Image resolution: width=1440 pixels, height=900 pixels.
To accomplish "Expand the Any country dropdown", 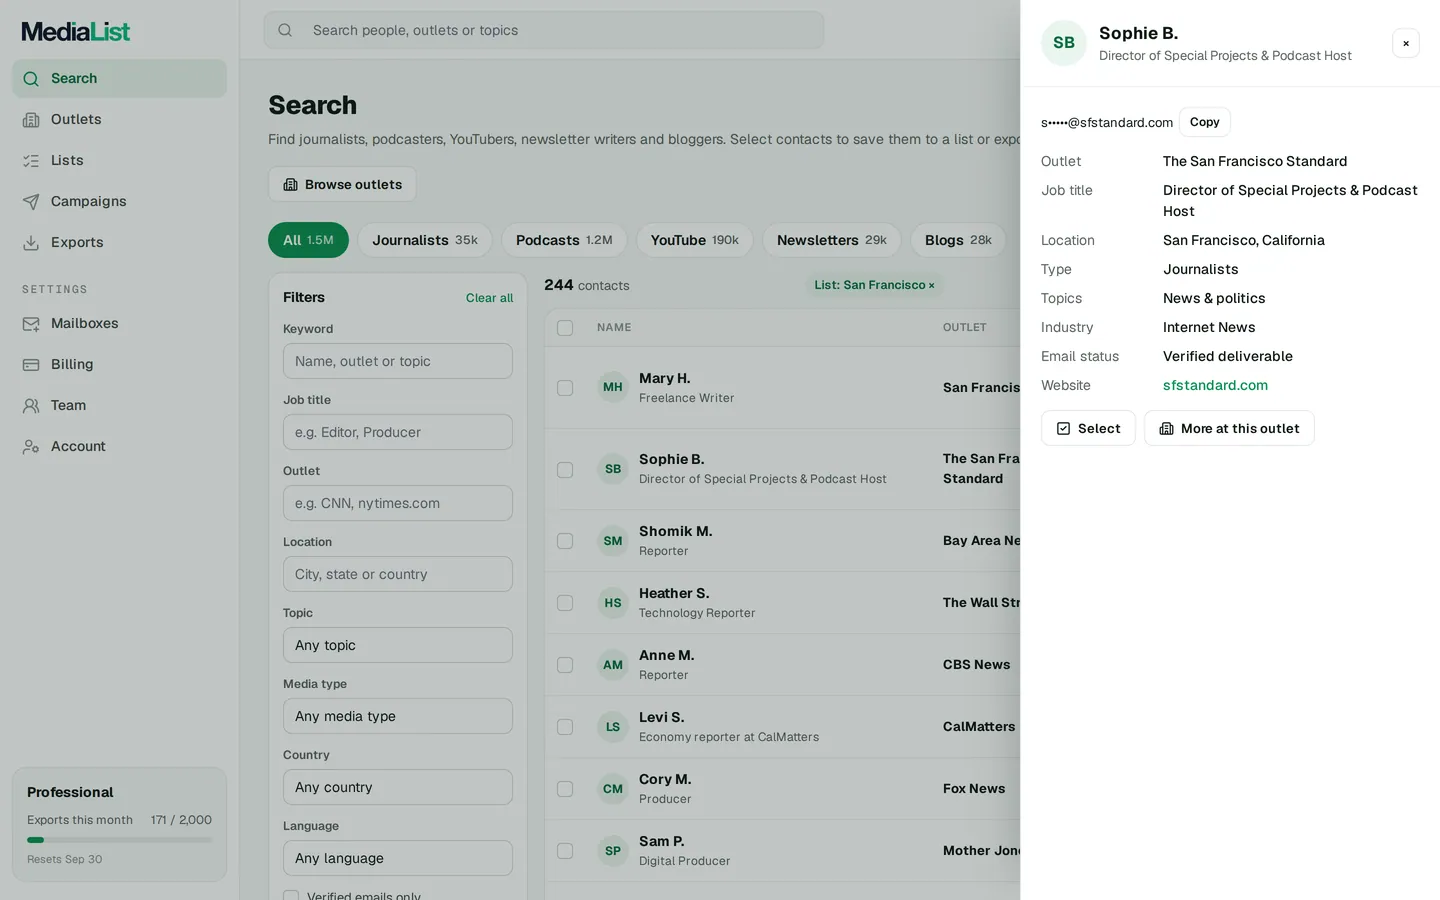I will tap(398, 787).
